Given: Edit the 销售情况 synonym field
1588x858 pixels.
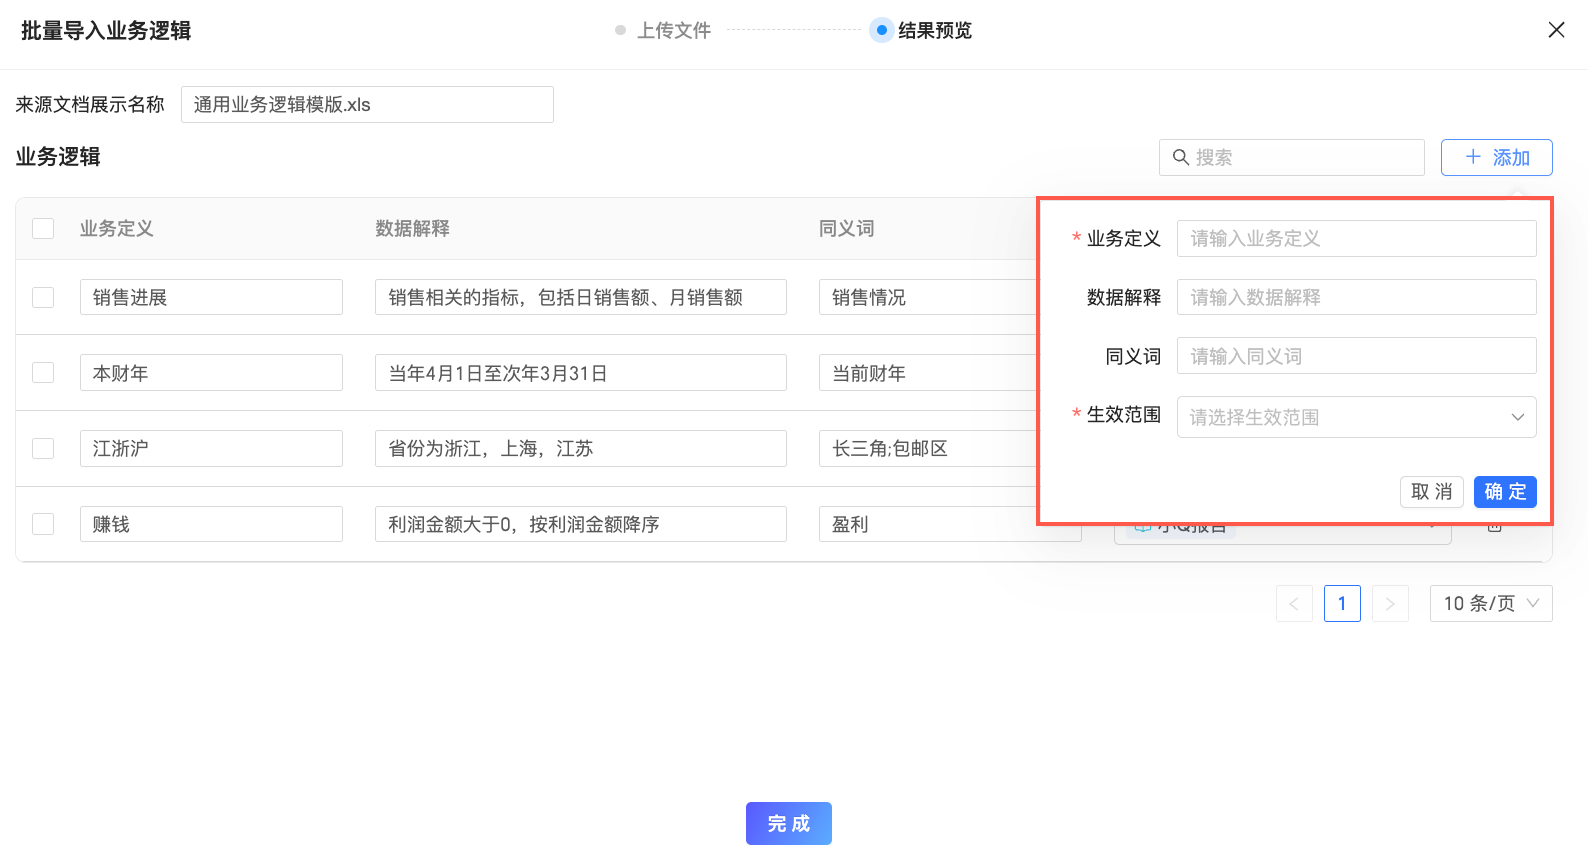Looking at the screenshot, I should click(x=928, y=297).
